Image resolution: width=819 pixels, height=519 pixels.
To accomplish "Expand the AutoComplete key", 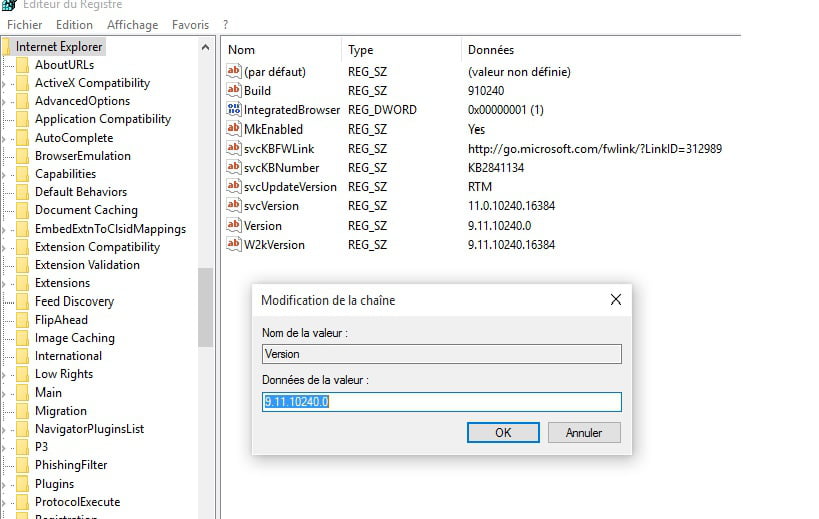I will pos(4,138).
